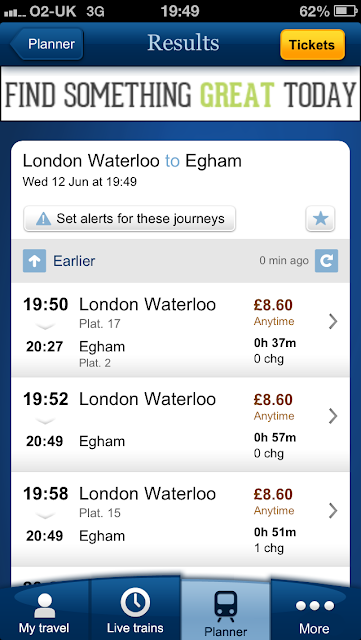Expand 19:52 journey details chevron
This screenshot has height=640, width=361.
[x=333, y=416]
